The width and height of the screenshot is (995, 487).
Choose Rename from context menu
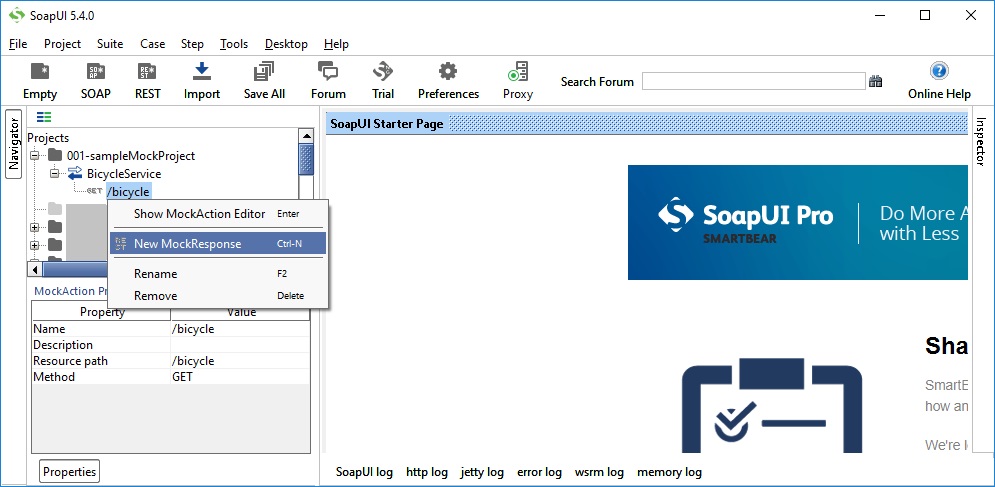218,274
